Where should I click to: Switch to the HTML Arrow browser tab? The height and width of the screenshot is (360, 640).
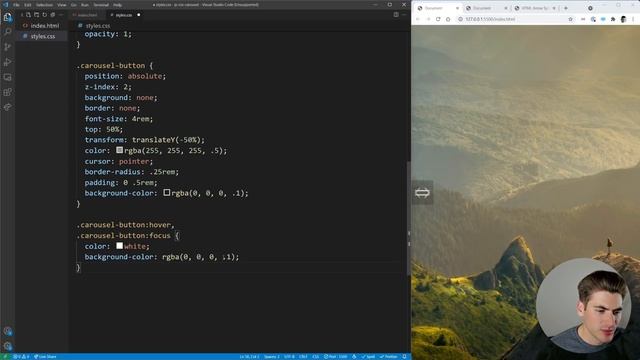535,8
